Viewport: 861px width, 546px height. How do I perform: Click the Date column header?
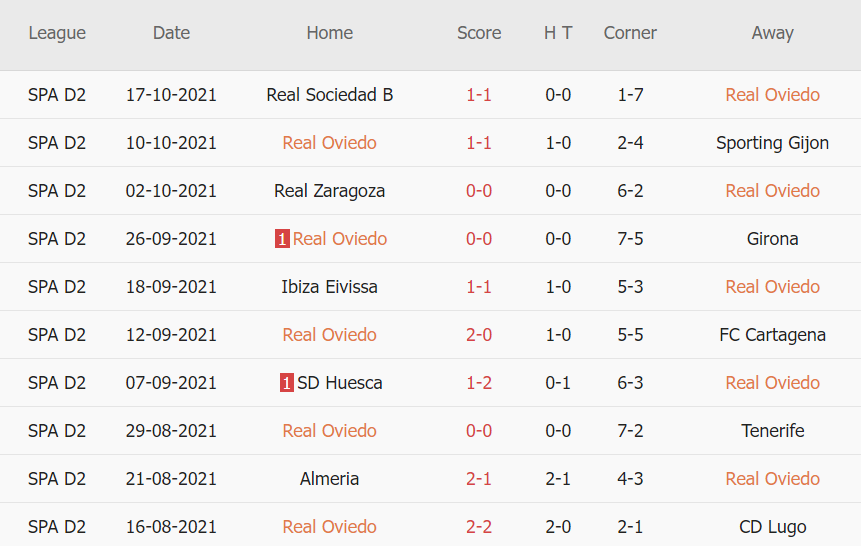point(171,33)
